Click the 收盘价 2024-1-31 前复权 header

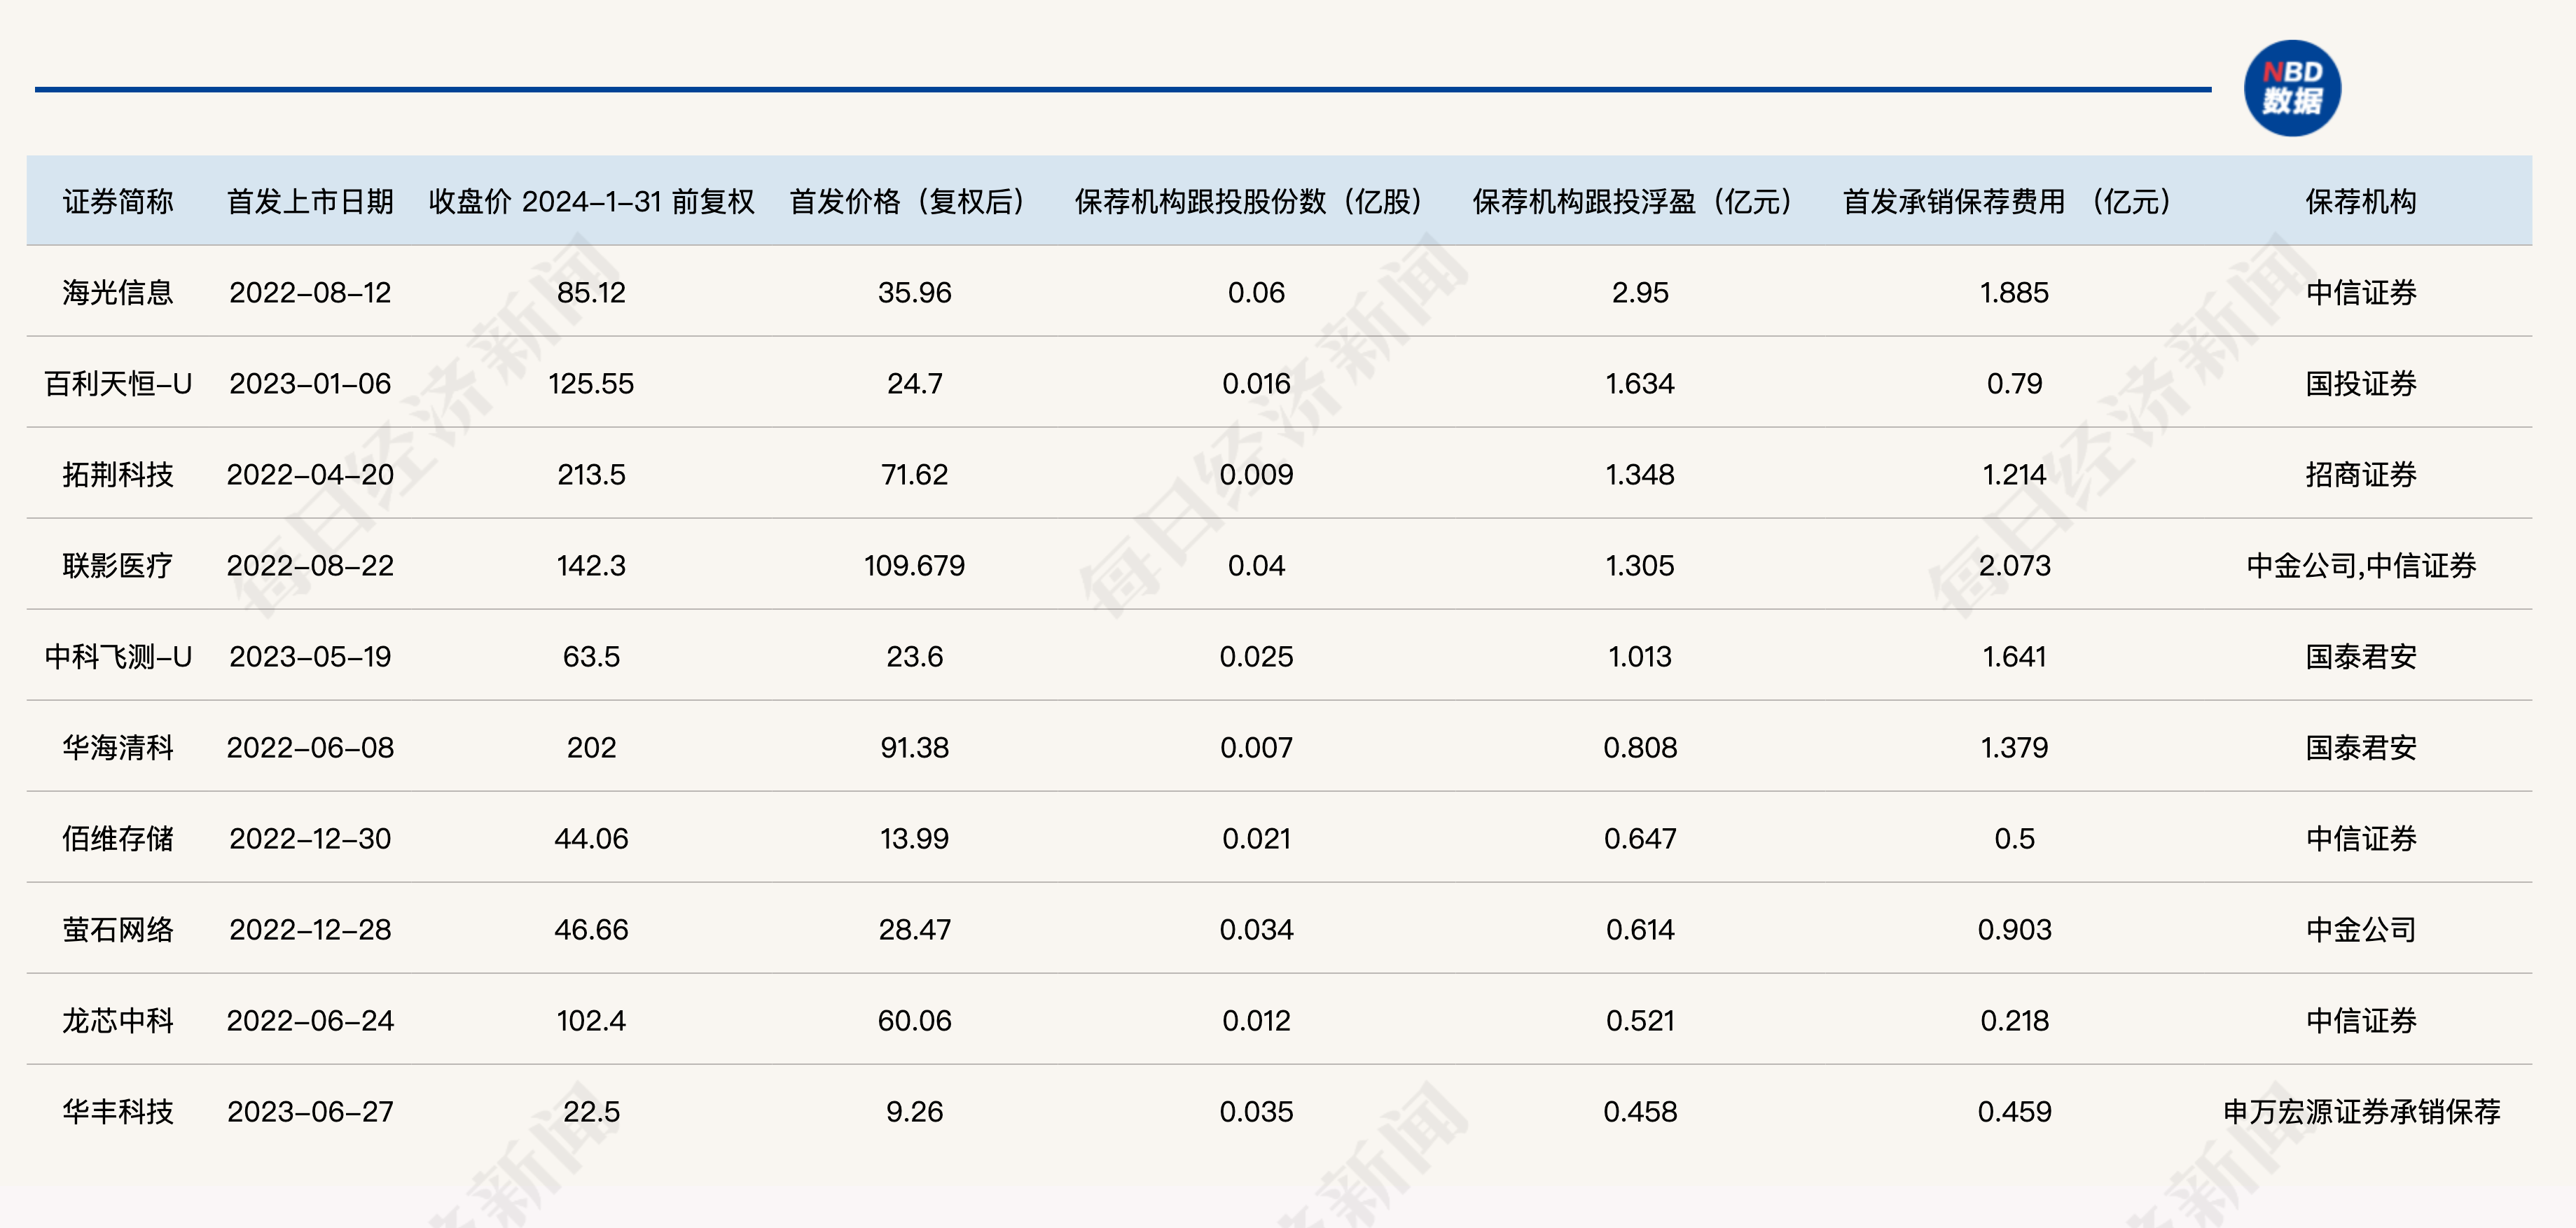591,202
